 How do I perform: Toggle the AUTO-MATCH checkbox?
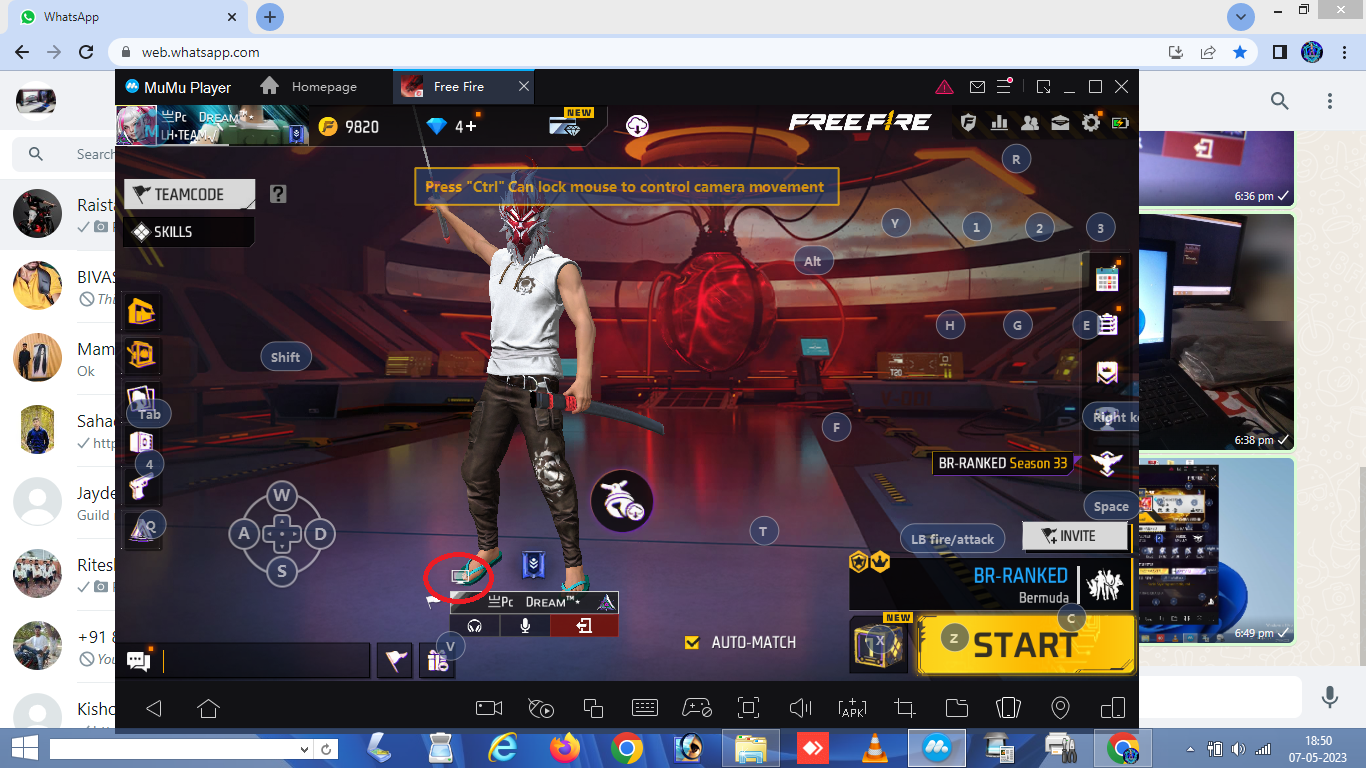pyautogui.click(x=691, y=642)
